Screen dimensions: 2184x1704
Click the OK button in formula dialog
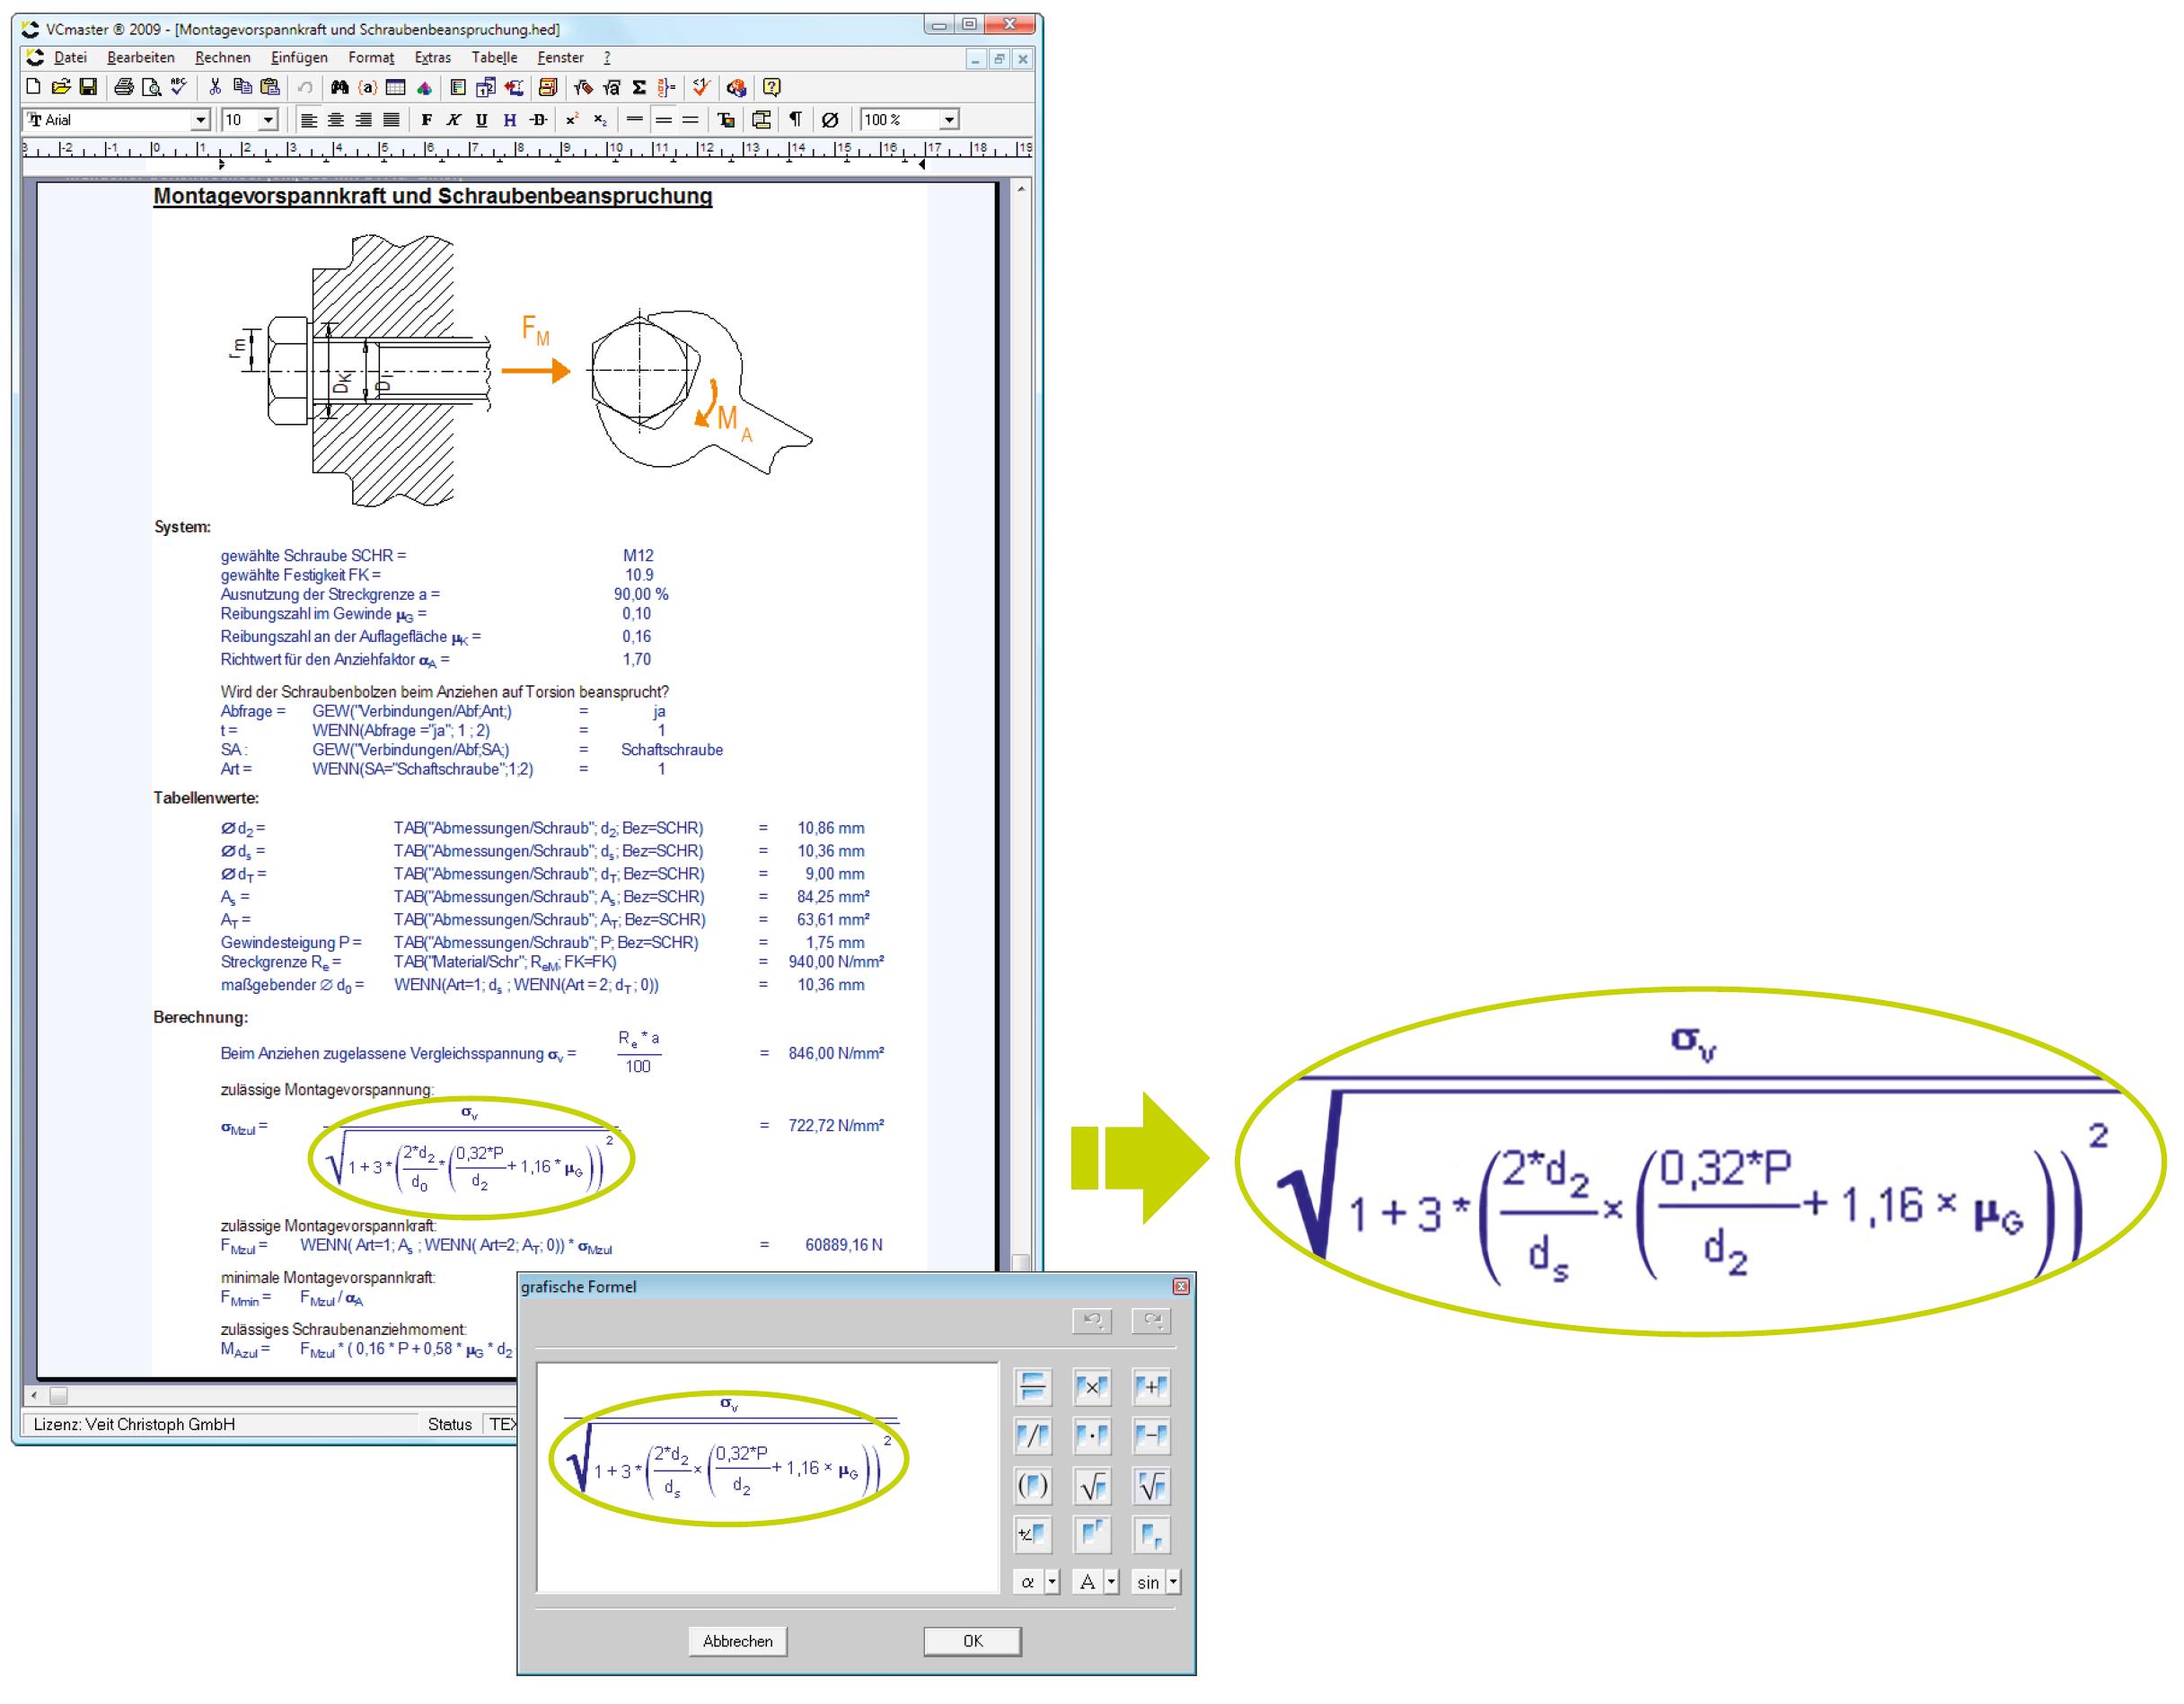coord(972,1641)
